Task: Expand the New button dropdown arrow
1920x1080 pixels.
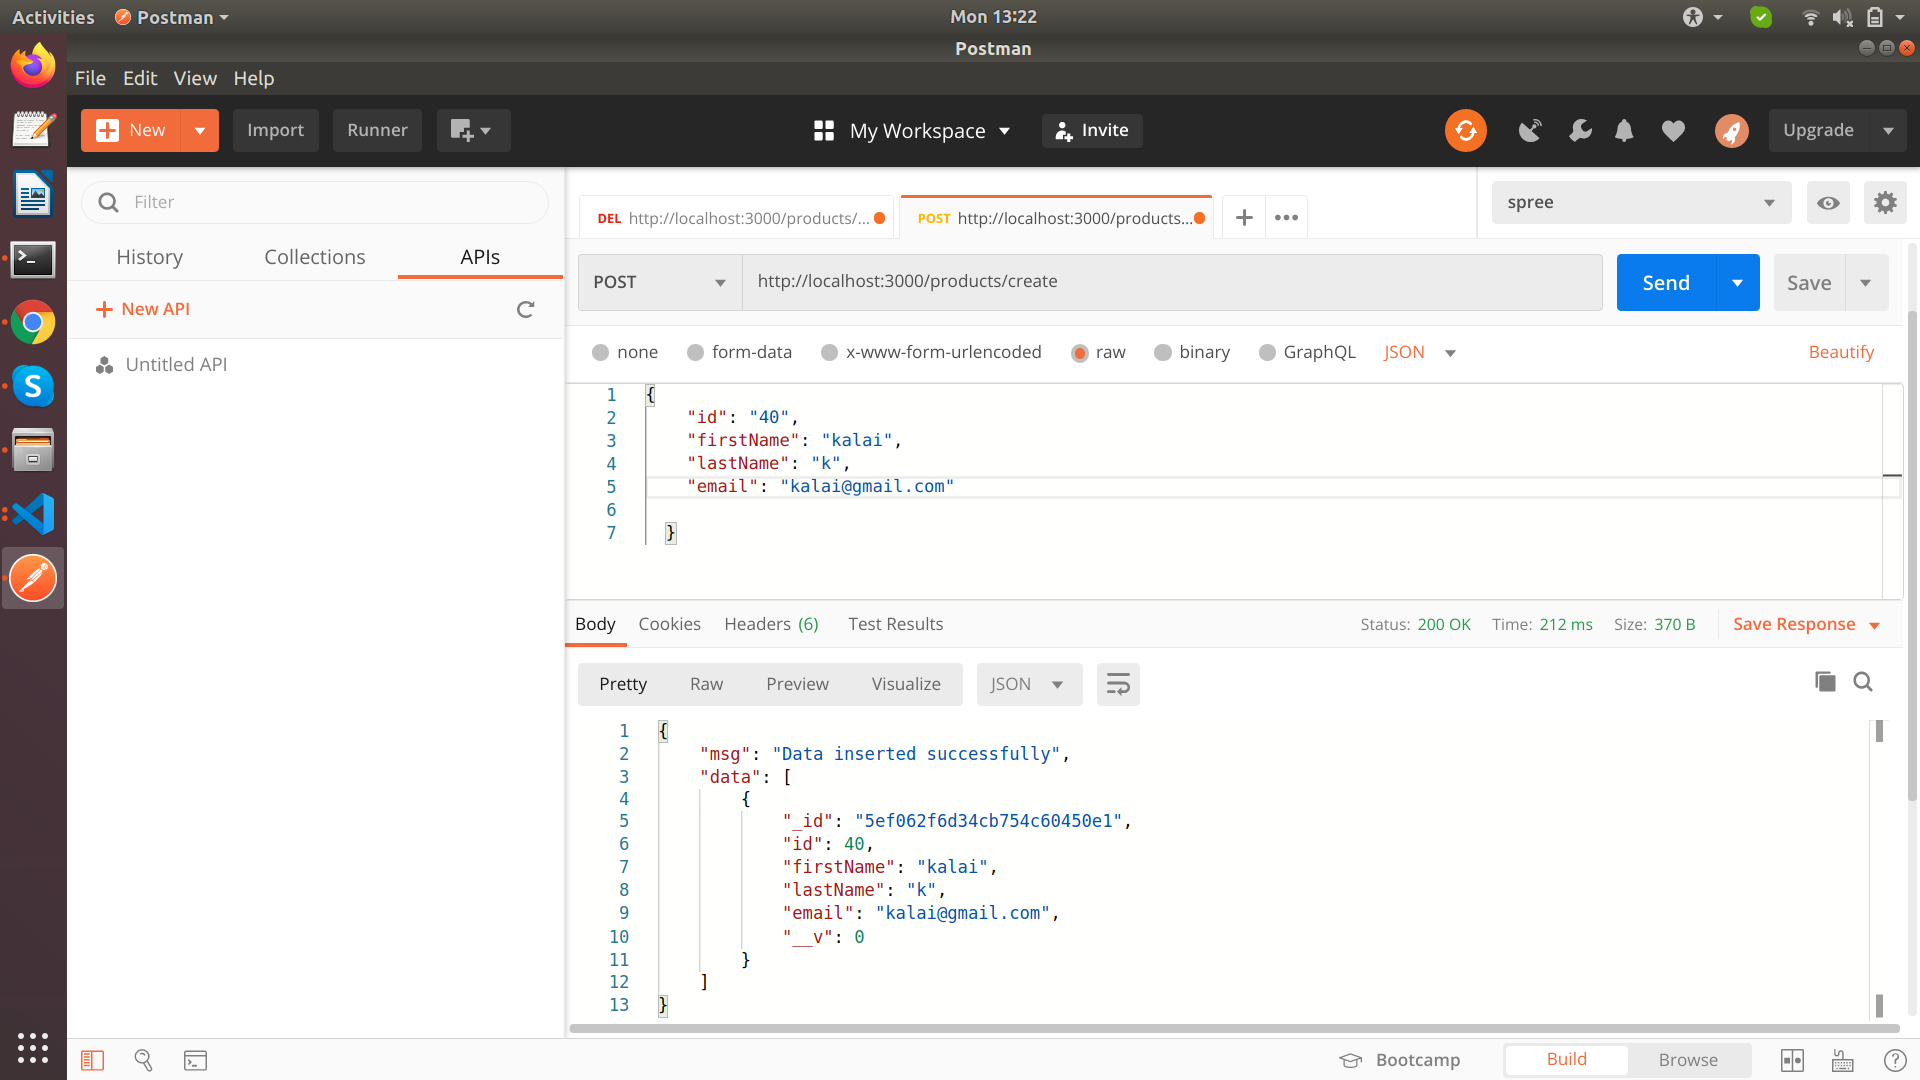Action: click(200, 131)
